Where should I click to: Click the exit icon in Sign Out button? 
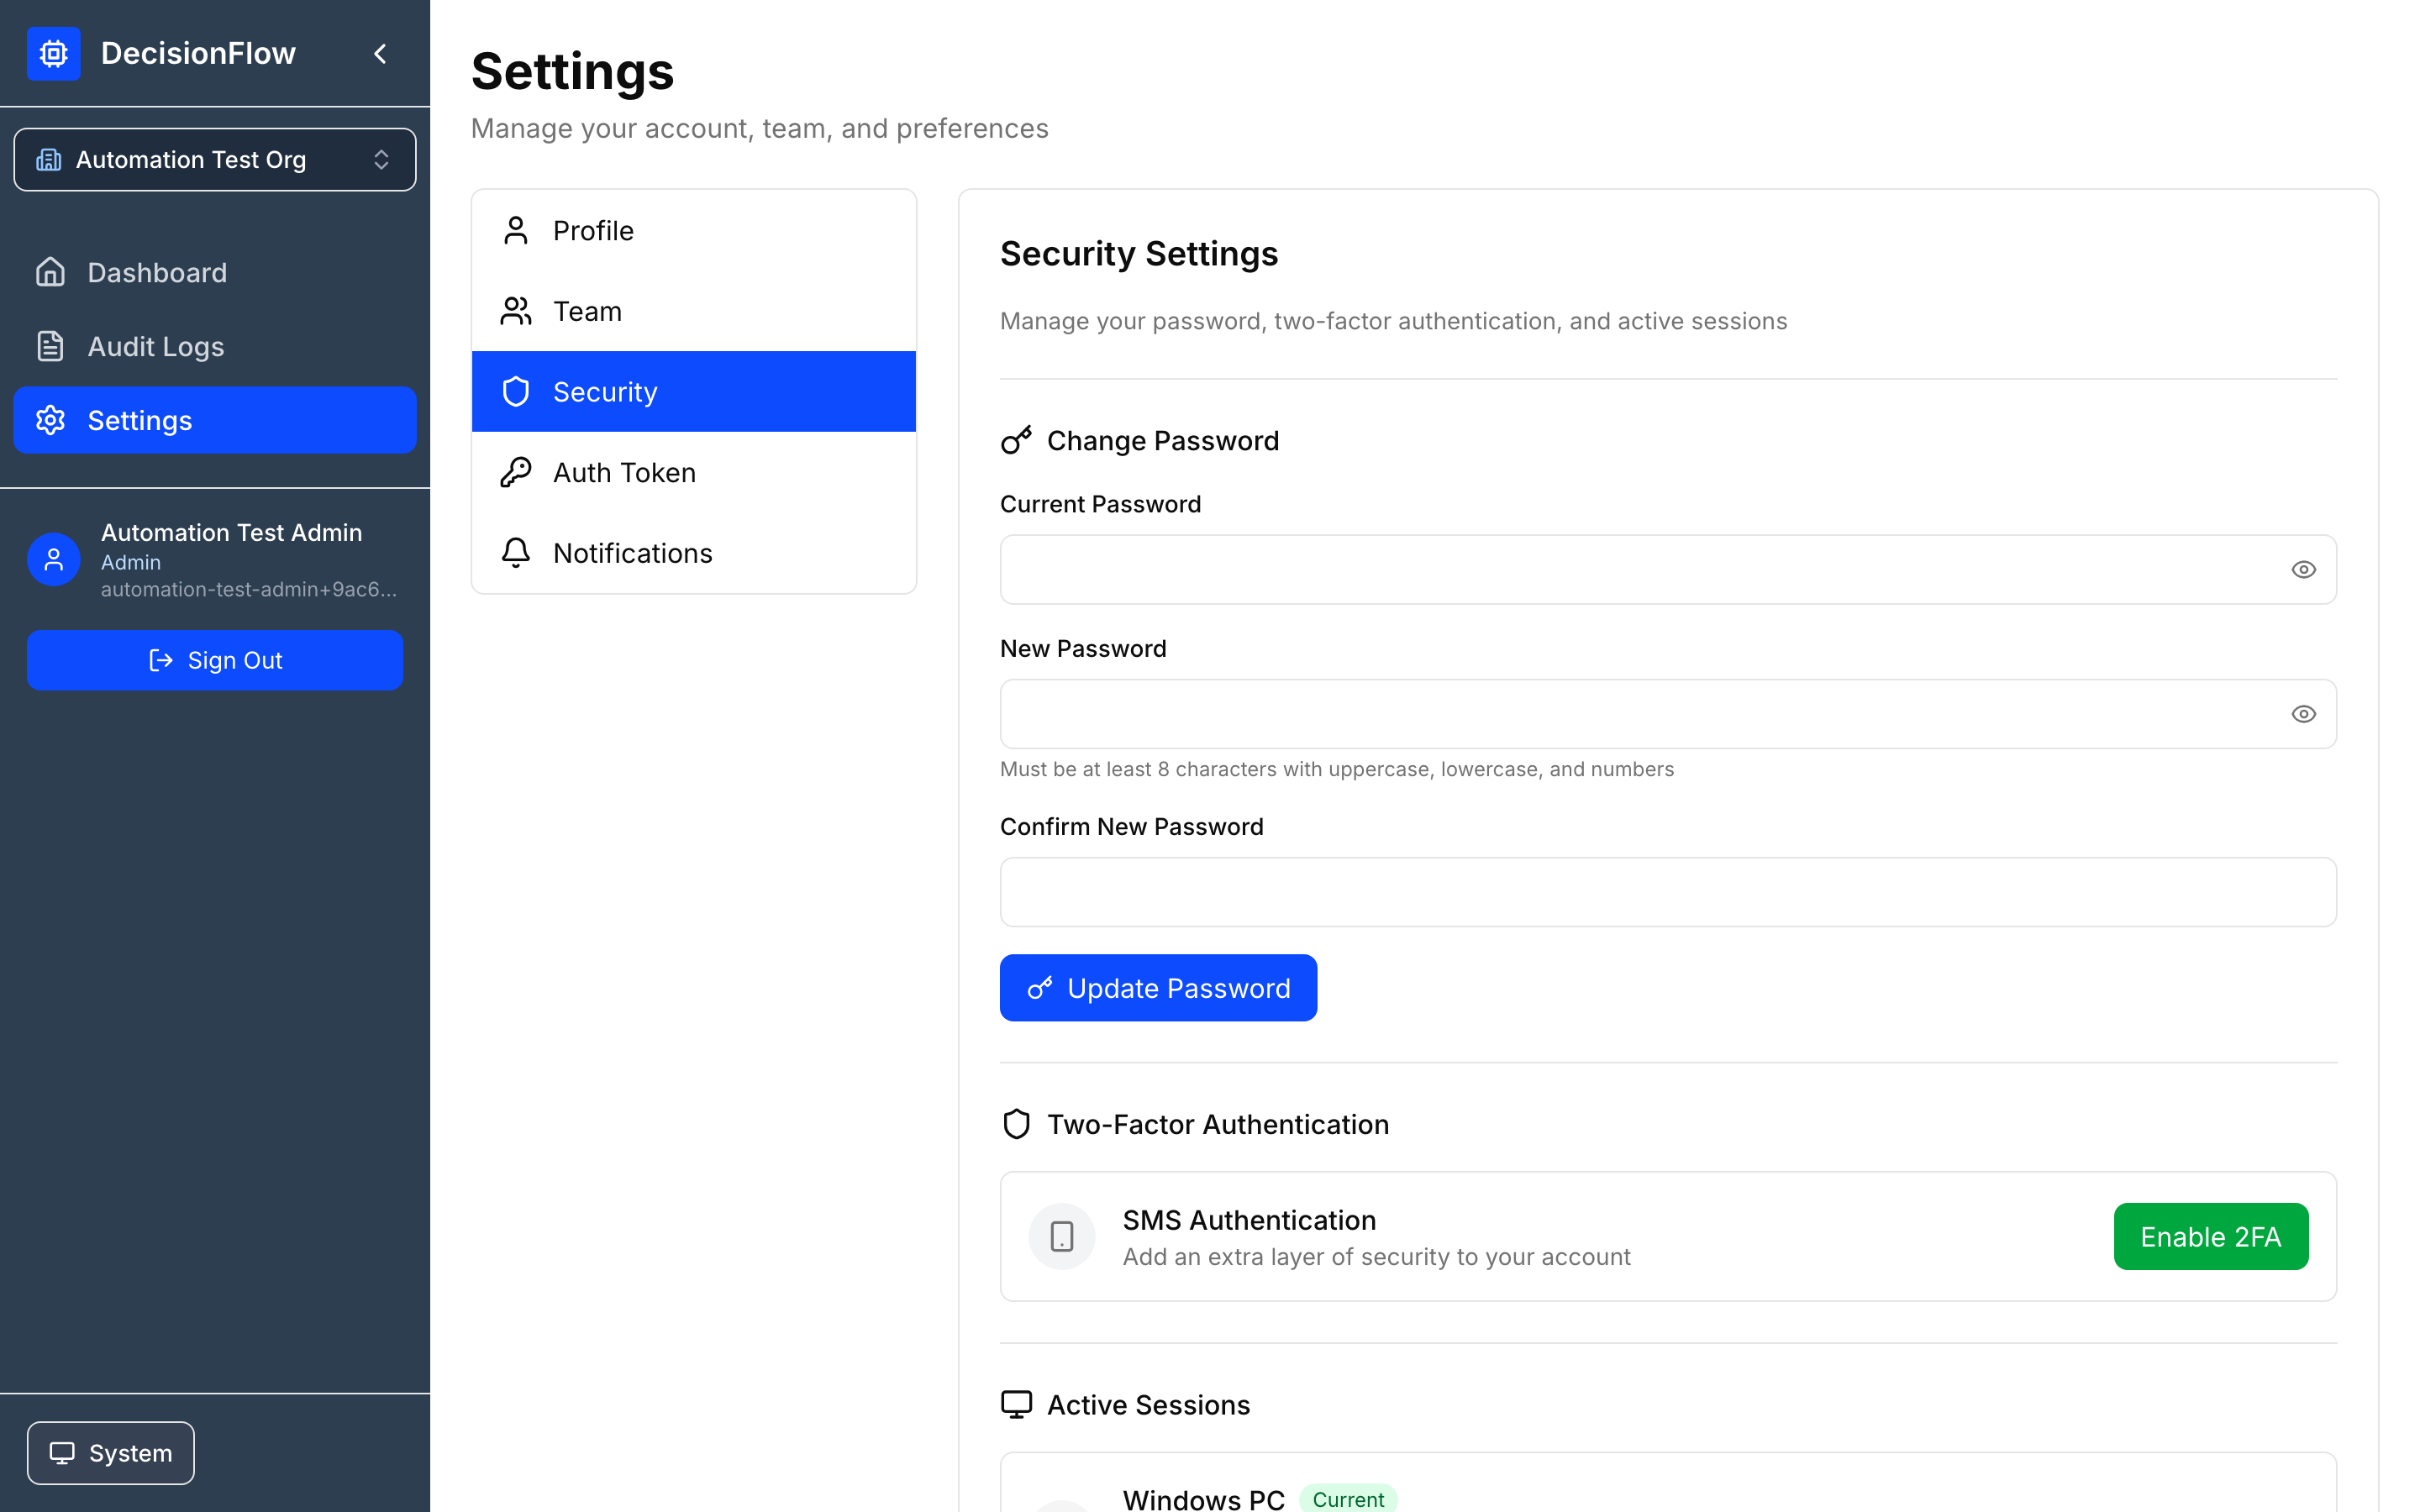tap(161, 660)
